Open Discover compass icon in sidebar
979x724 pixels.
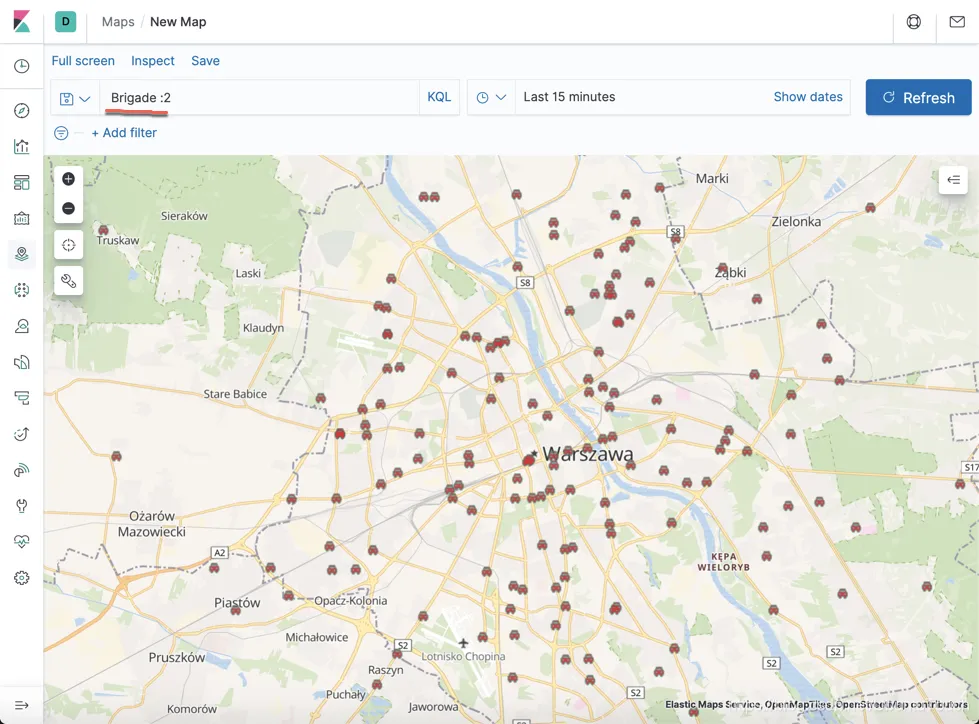21,110
